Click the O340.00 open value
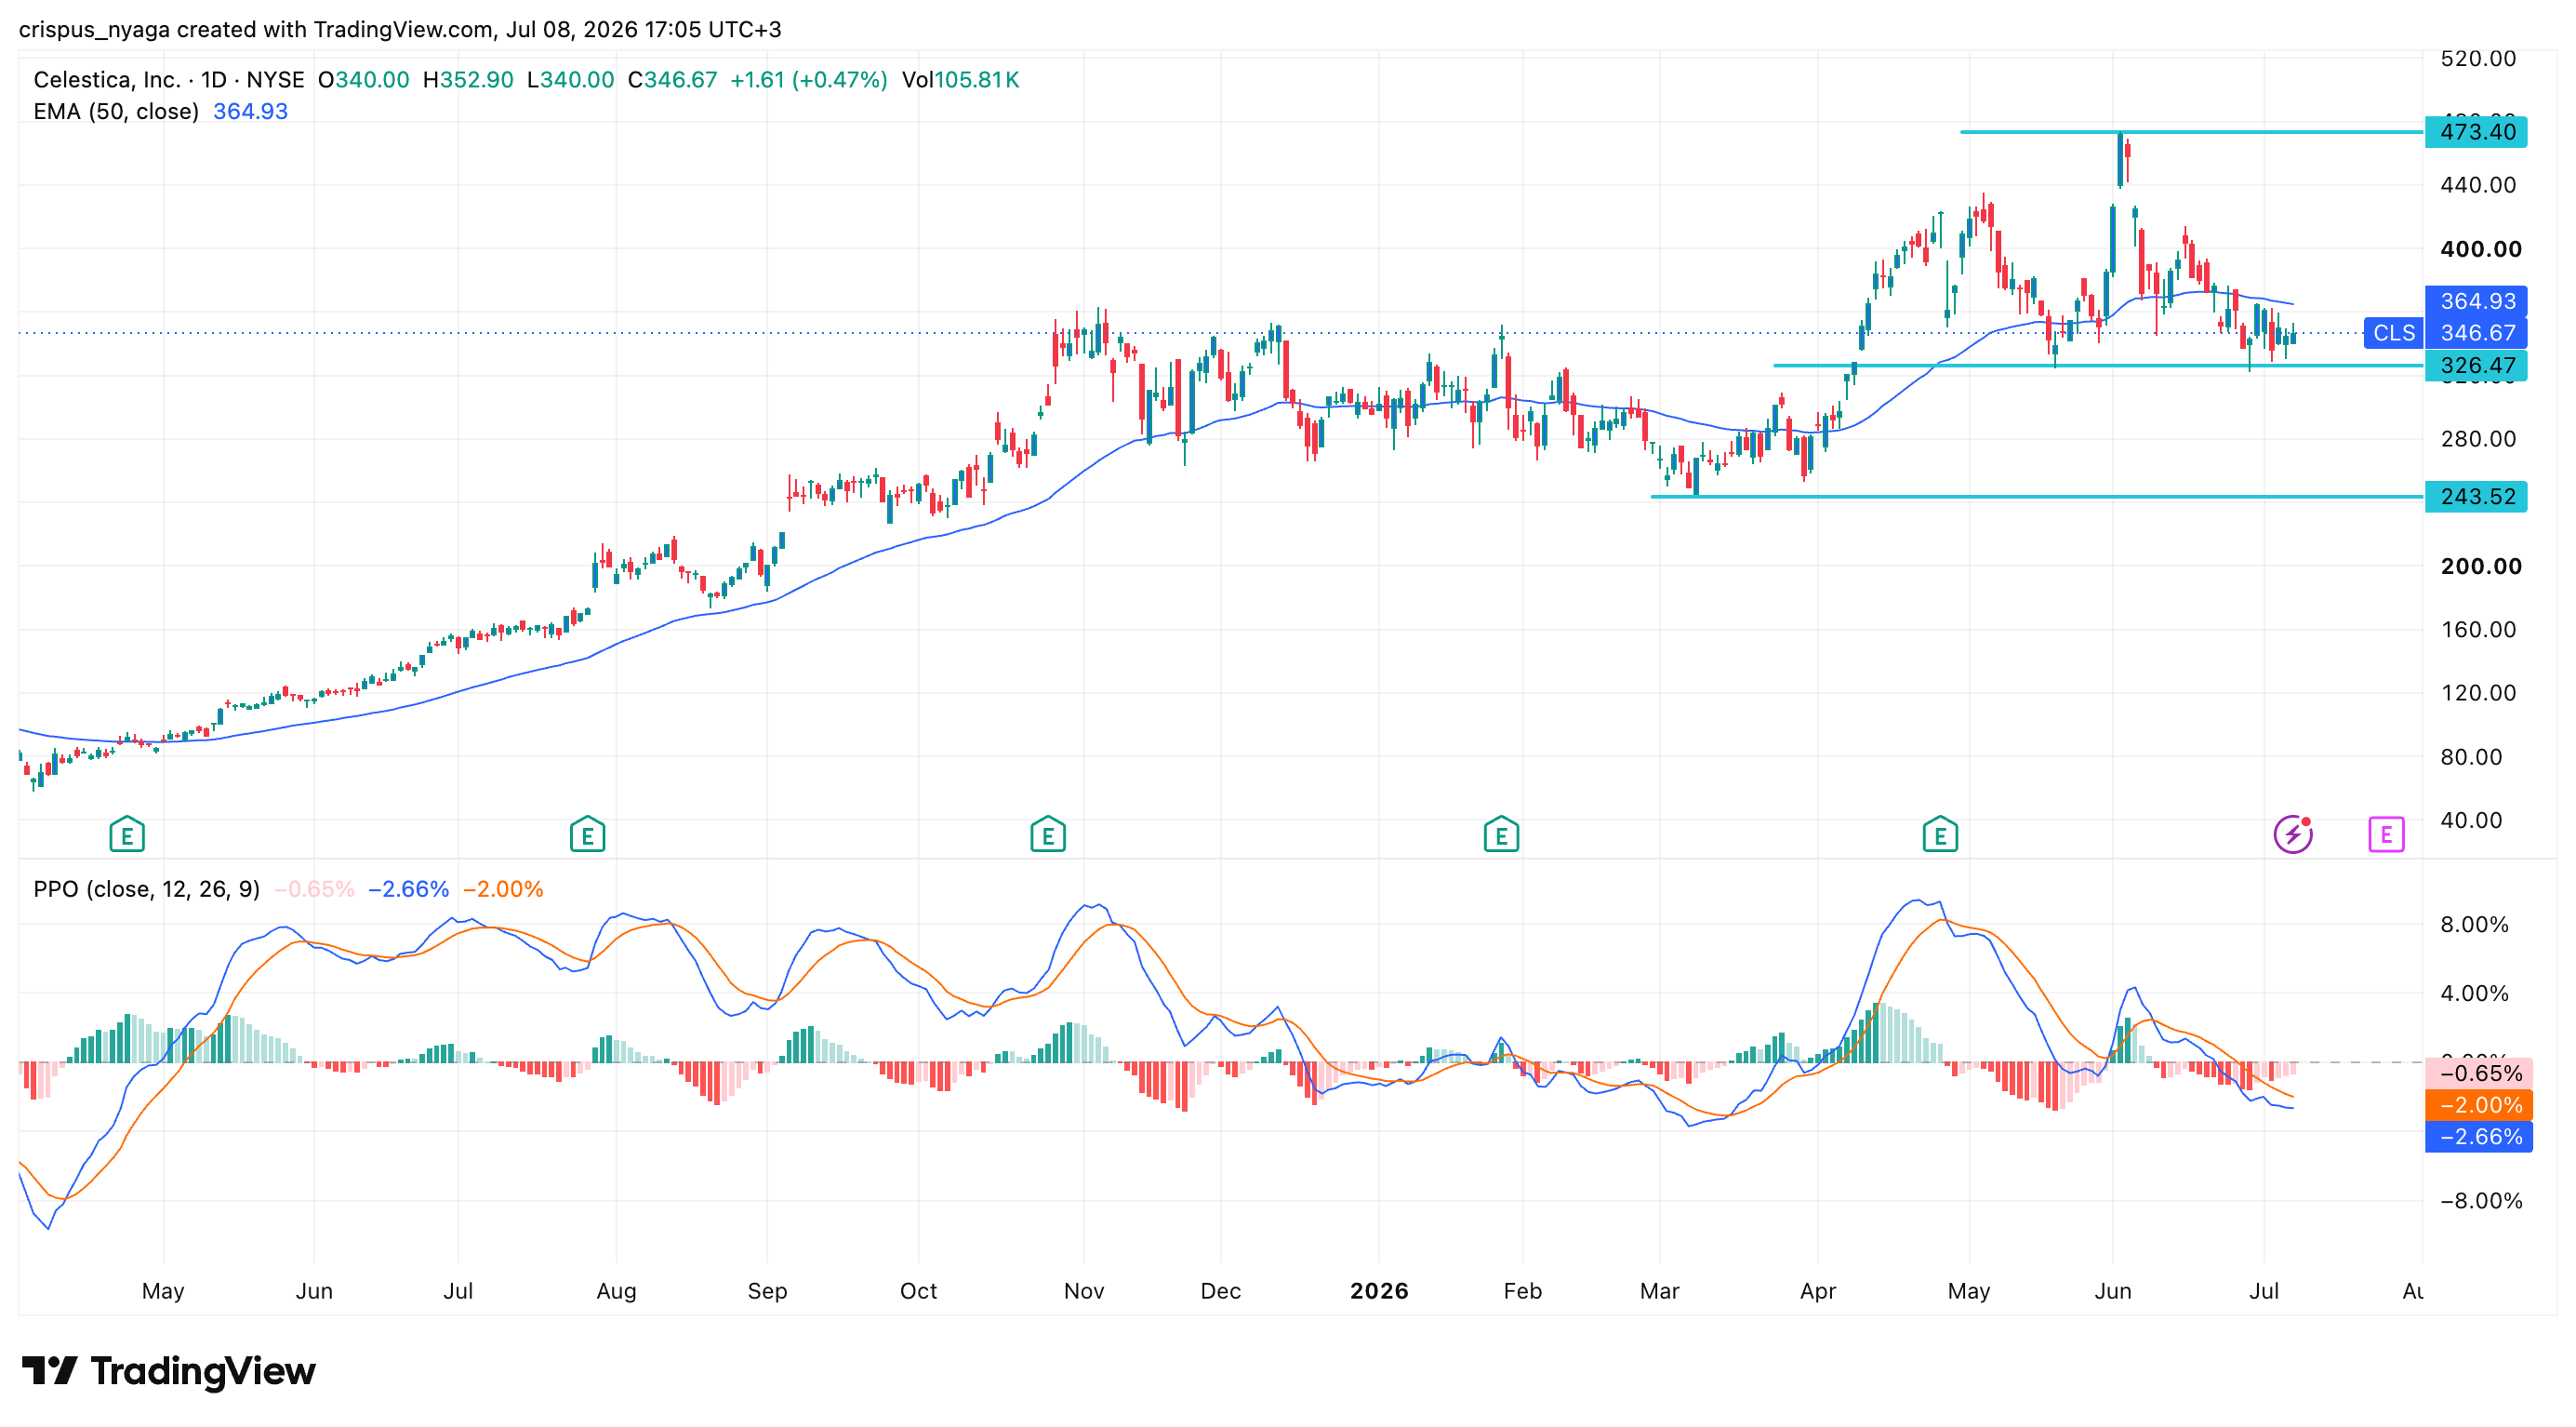 363,80
